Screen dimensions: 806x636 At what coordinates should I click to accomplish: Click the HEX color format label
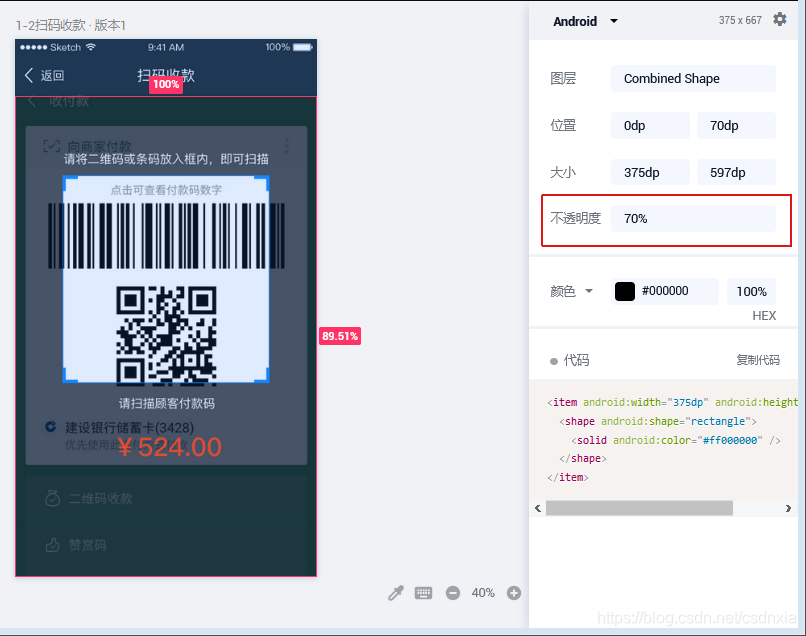764,316
